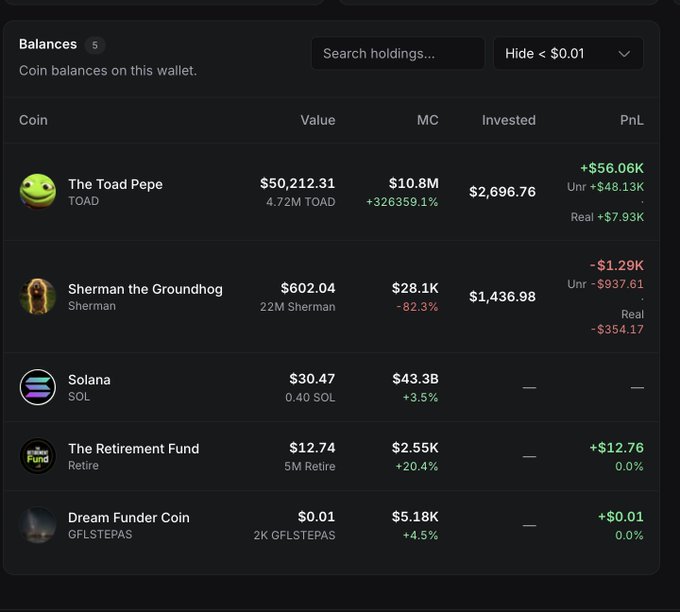
Task: Sort by the Invested column header
Action: tap(509, 120)
